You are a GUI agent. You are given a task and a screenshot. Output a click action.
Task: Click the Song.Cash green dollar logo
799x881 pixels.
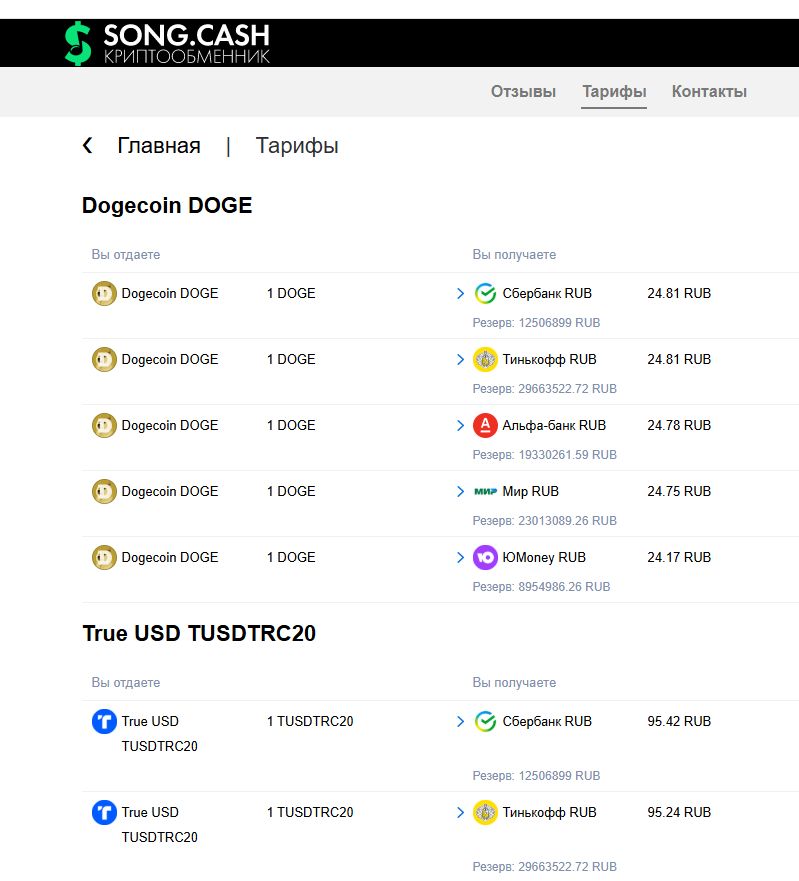pos(78,43)
